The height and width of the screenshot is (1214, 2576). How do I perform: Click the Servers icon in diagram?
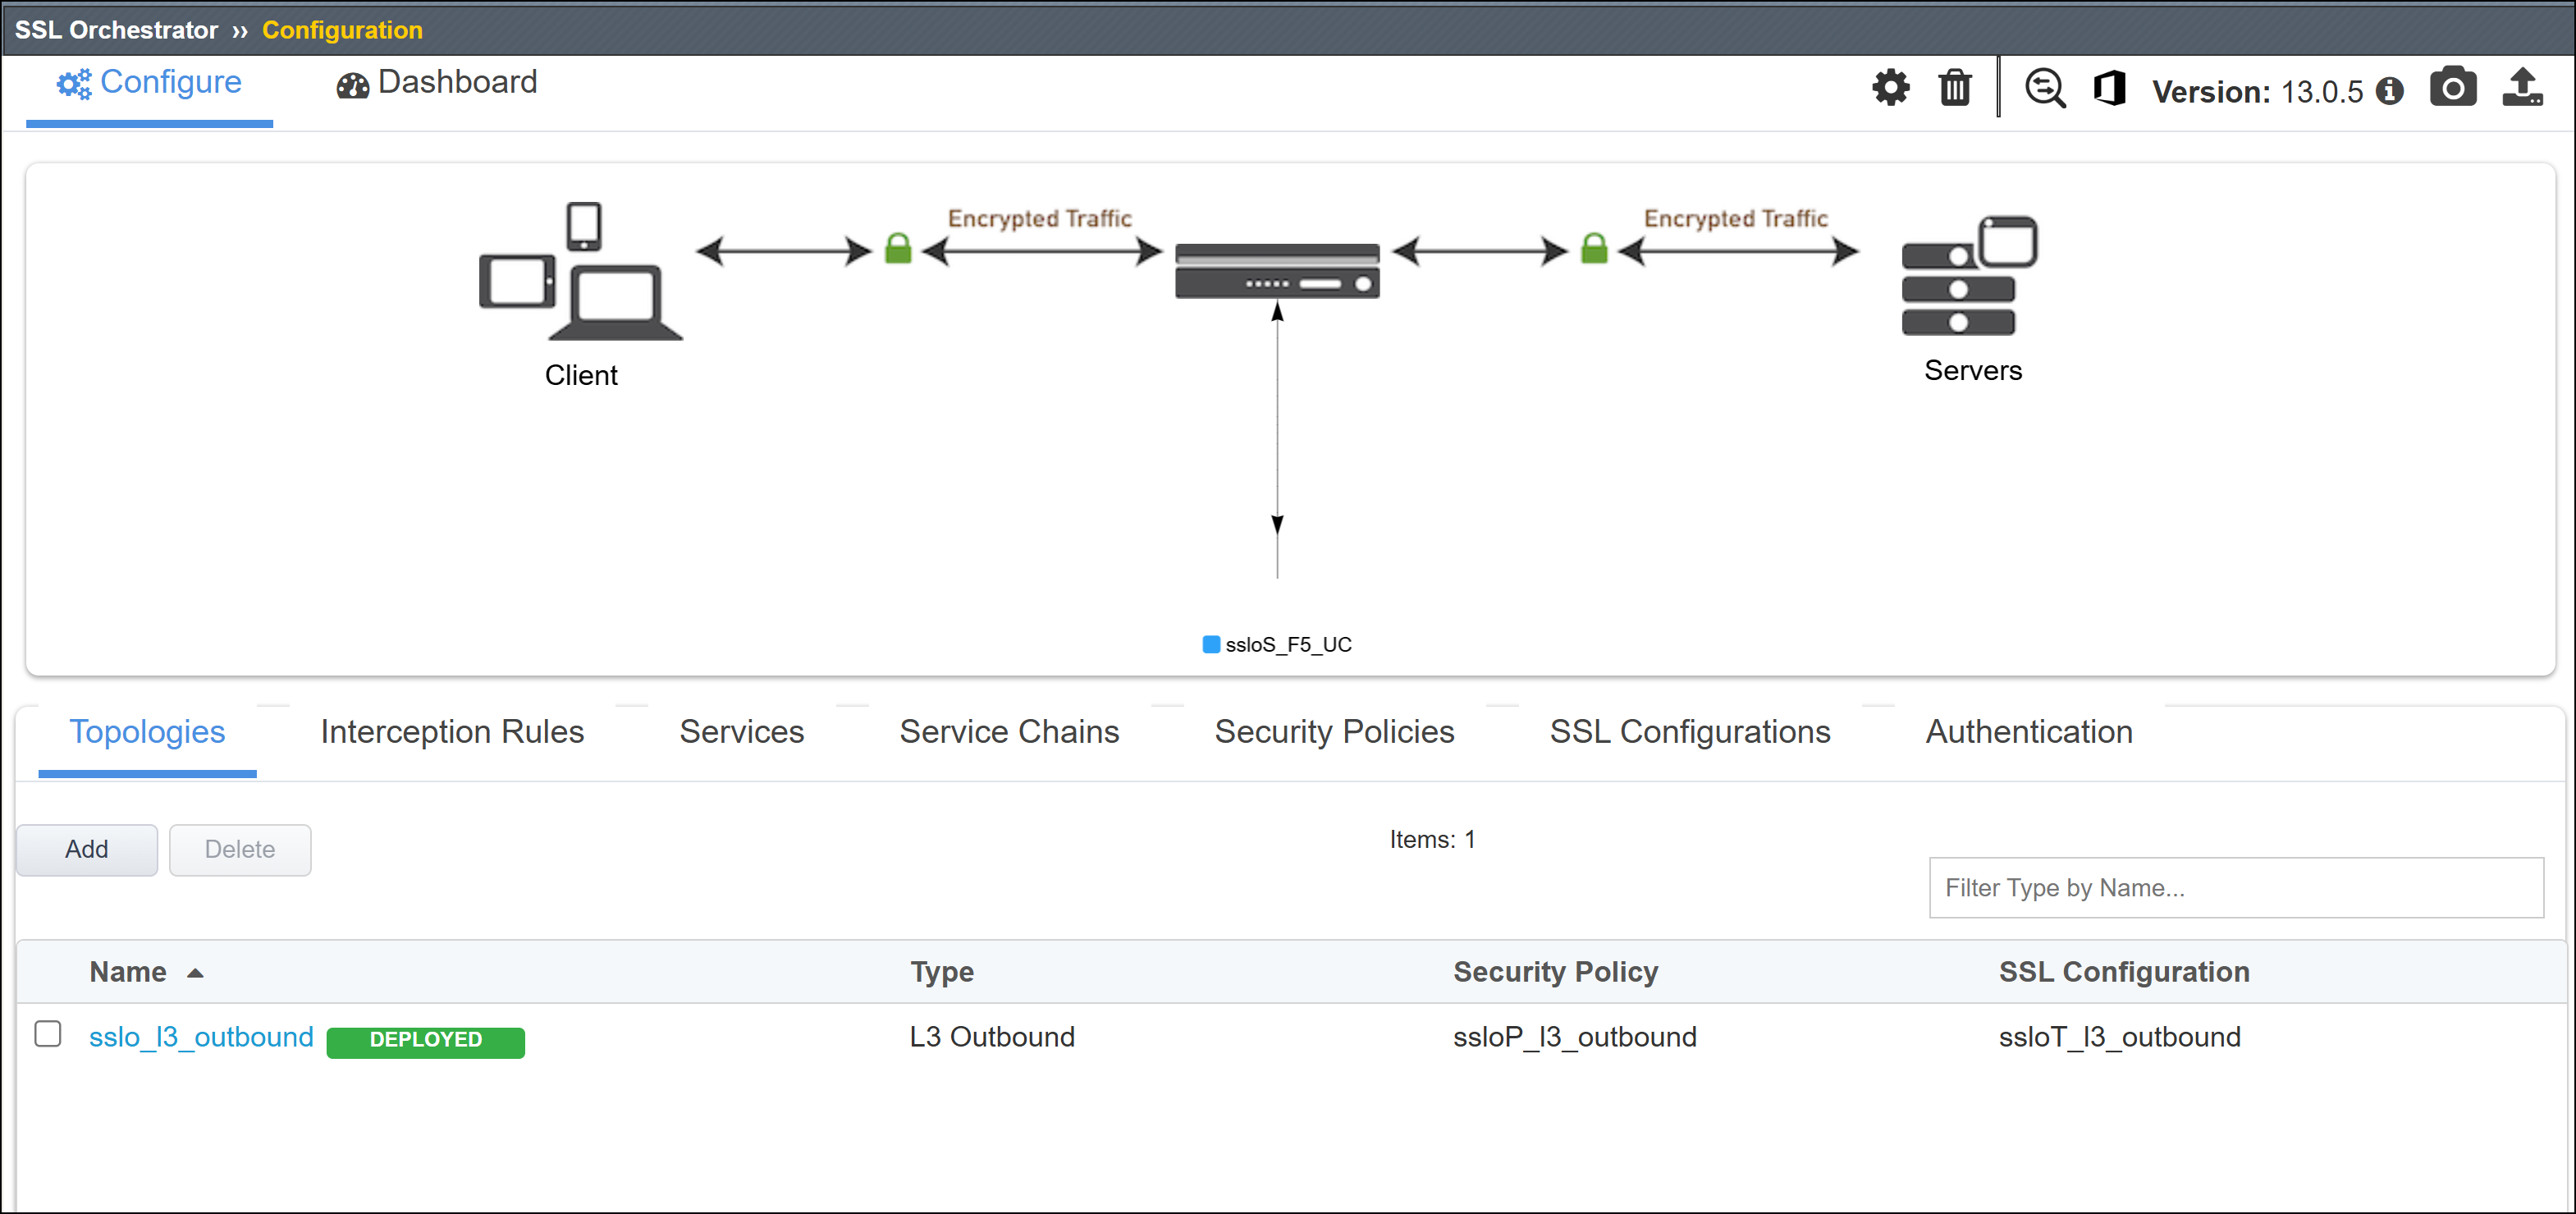[1969, 275]
